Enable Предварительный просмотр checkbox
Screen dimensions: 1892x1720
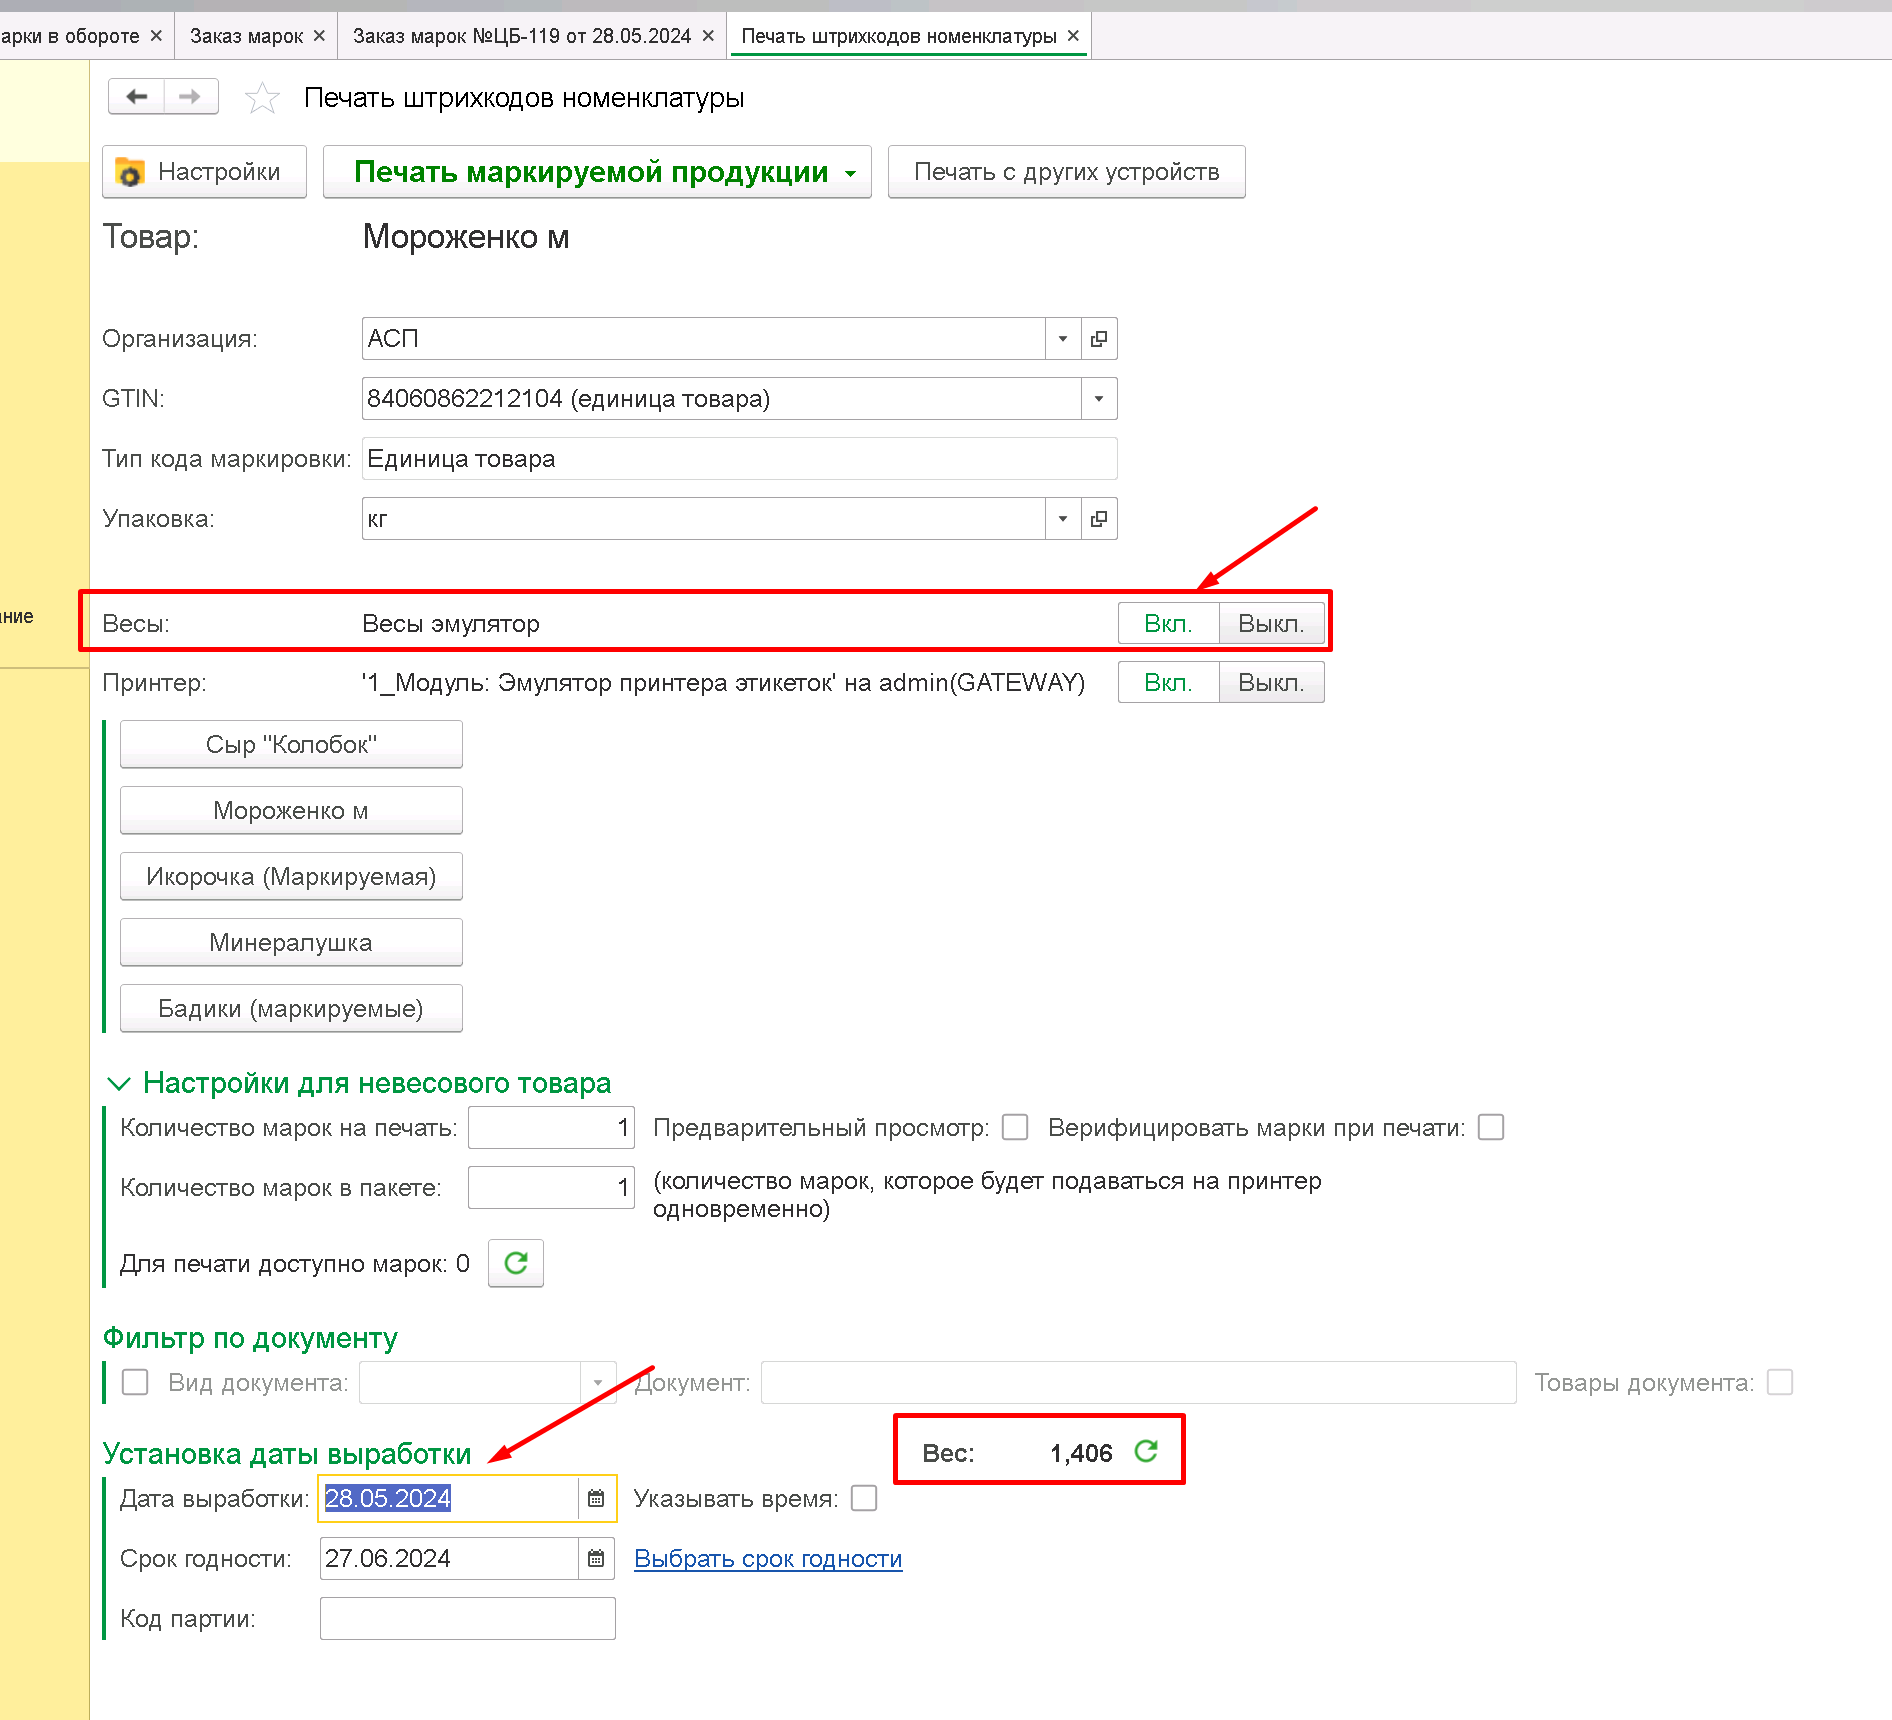(1015, 1127)
